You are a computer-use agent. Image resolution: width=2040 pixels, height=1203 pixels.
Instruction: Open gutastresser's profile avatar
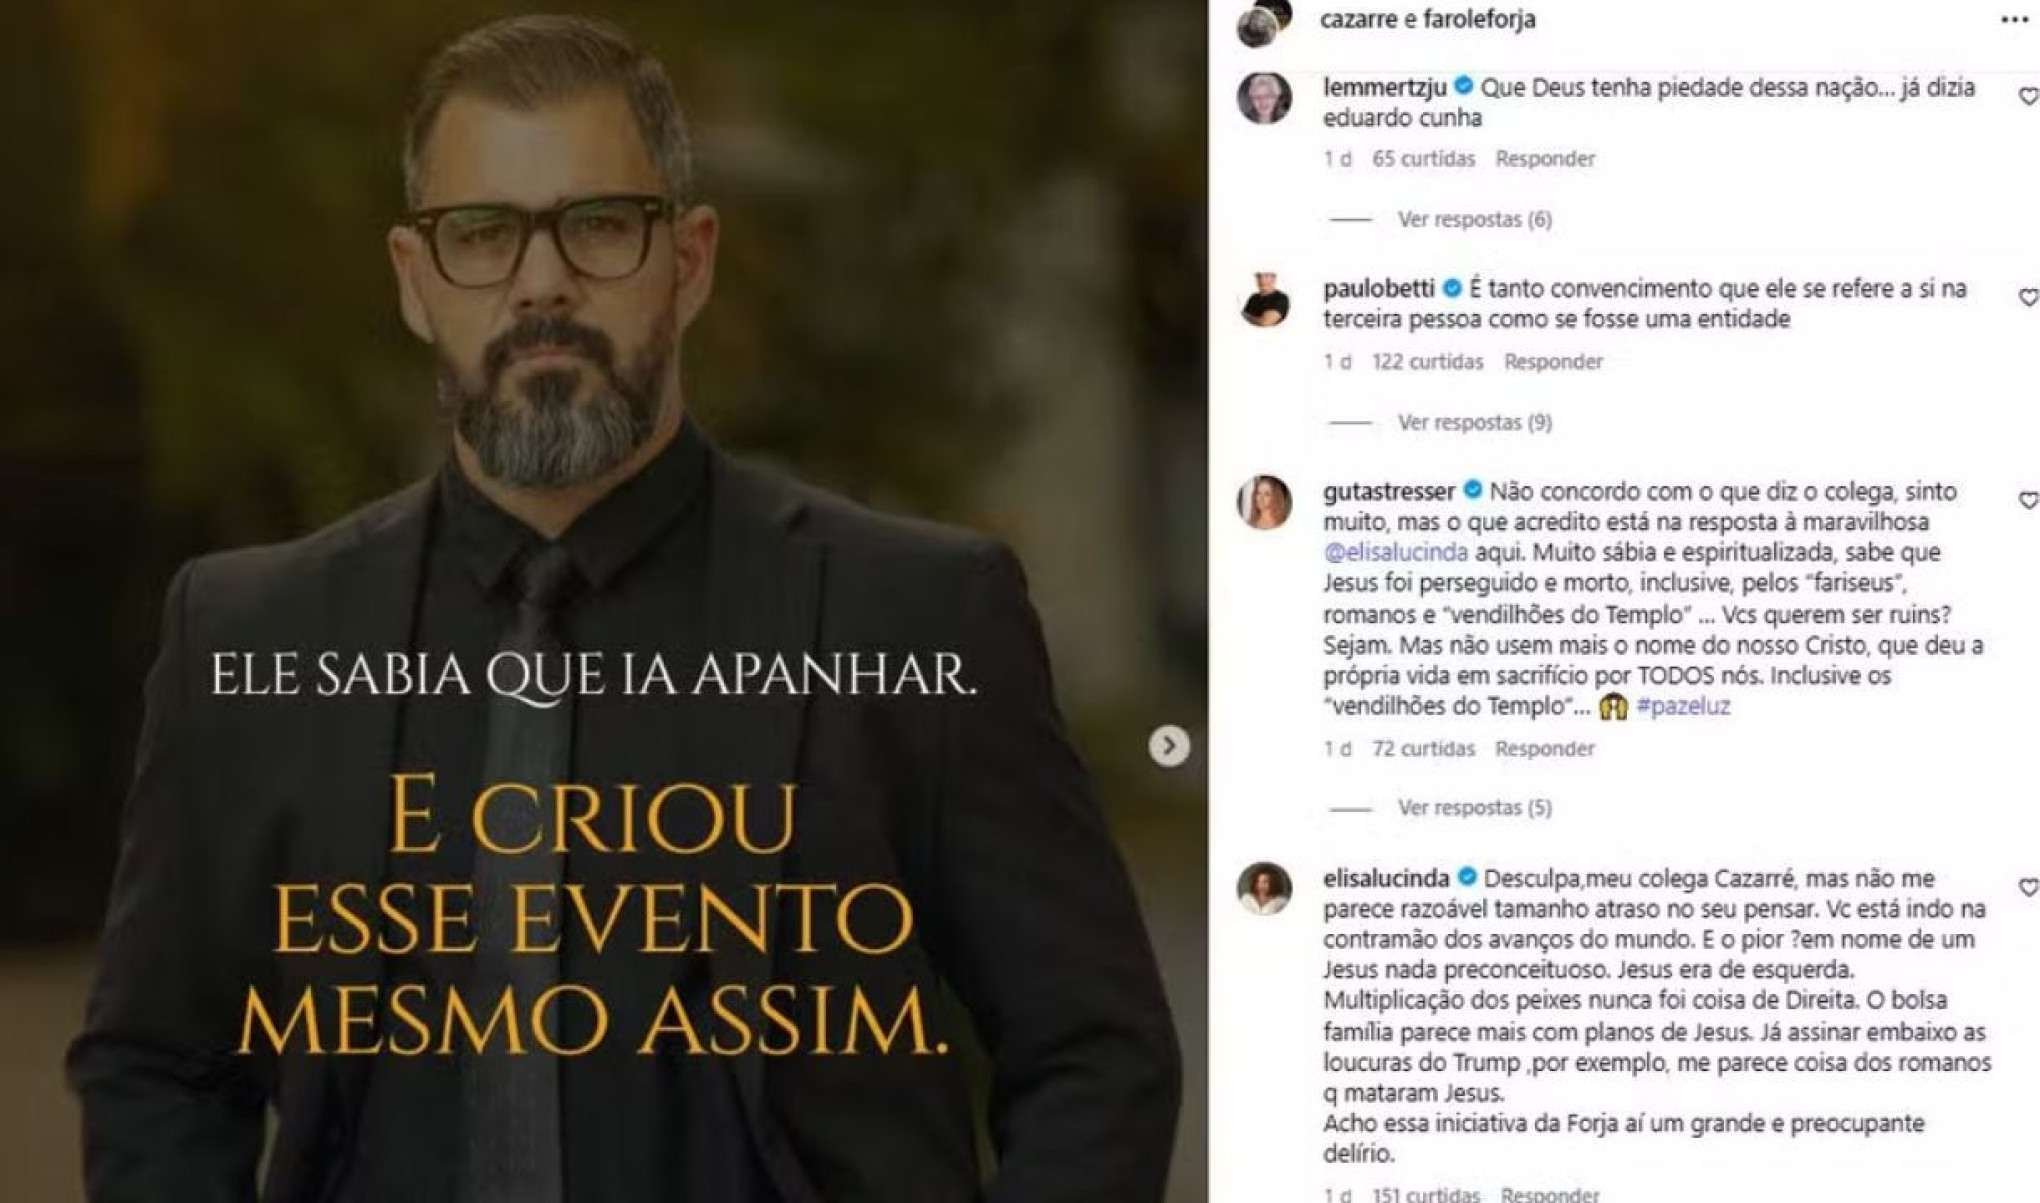click(x=1264, y=502)
